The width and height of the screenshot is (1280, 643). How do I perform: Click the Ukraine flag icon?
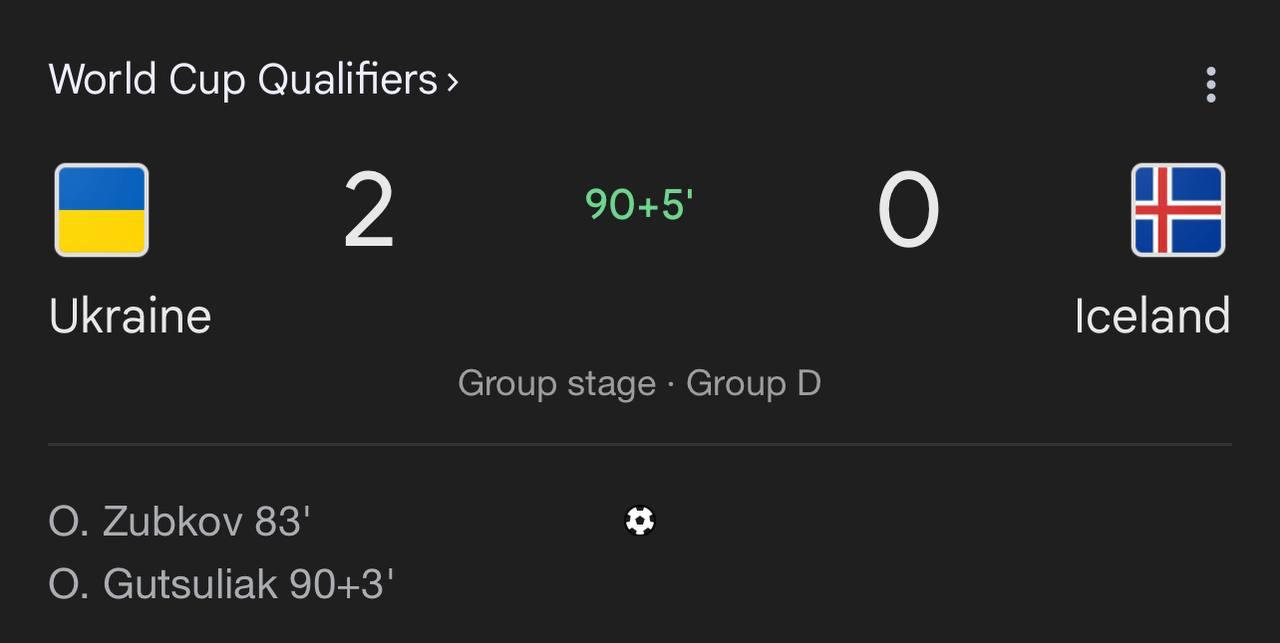(101, 210)
